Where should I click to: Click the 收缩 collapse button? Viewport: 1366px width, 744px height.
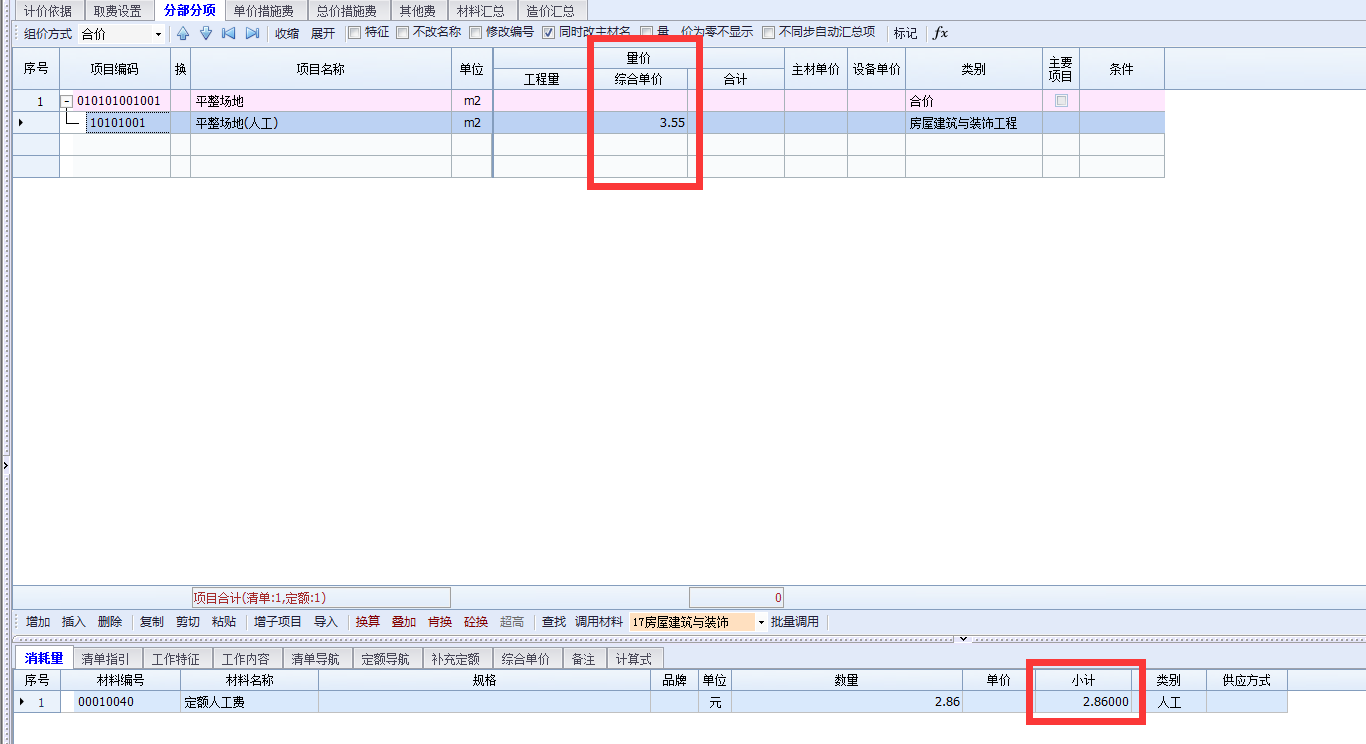287,33
